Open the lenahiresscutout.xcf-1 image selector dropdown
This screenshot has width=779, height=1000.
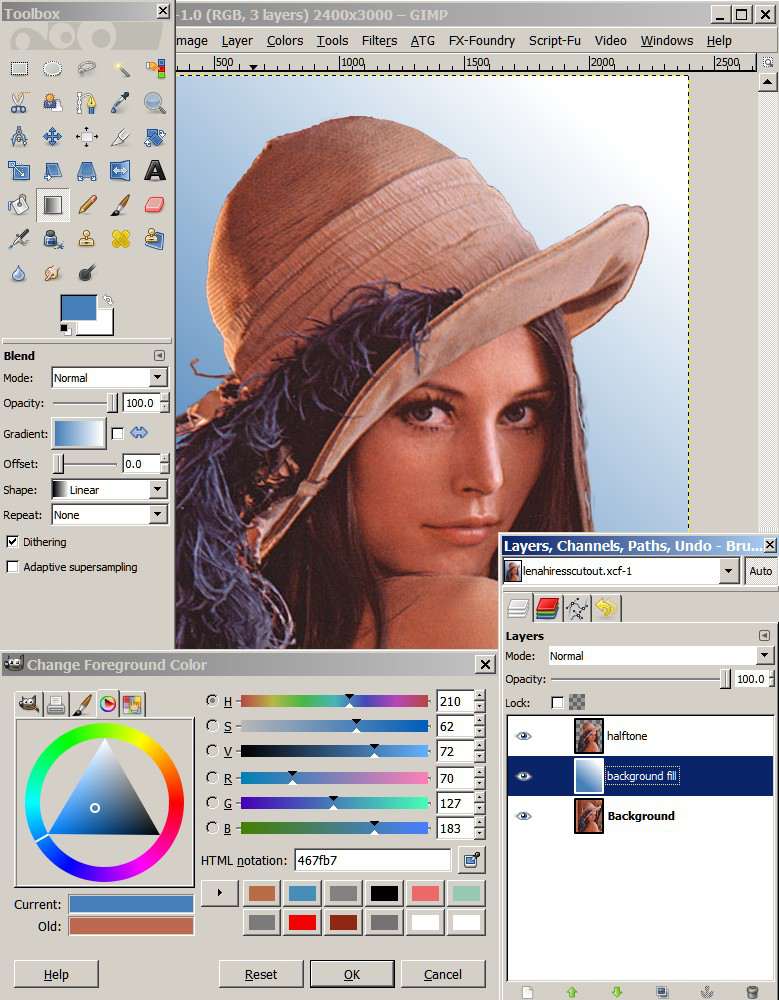pos(621,571)
